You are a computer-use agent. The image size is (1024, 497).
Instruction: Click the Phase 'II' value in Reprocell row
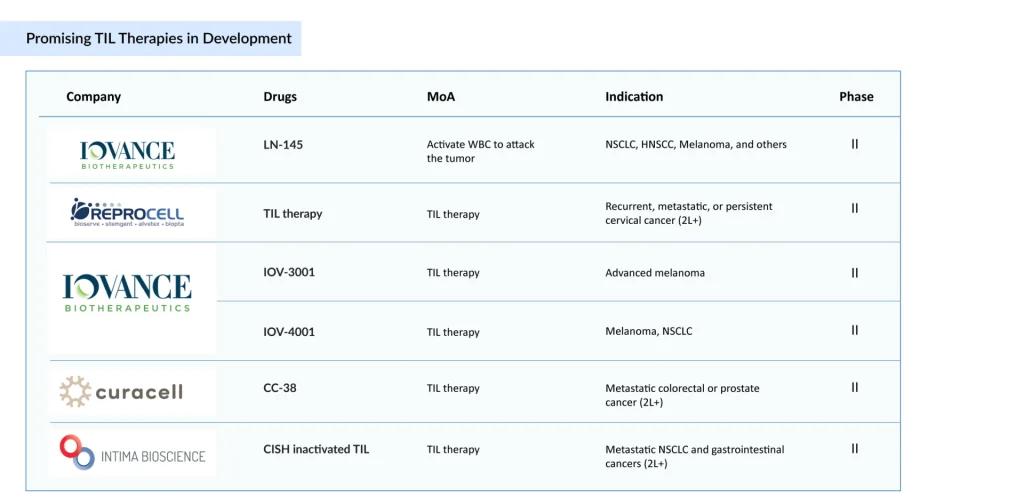(855, 208)
